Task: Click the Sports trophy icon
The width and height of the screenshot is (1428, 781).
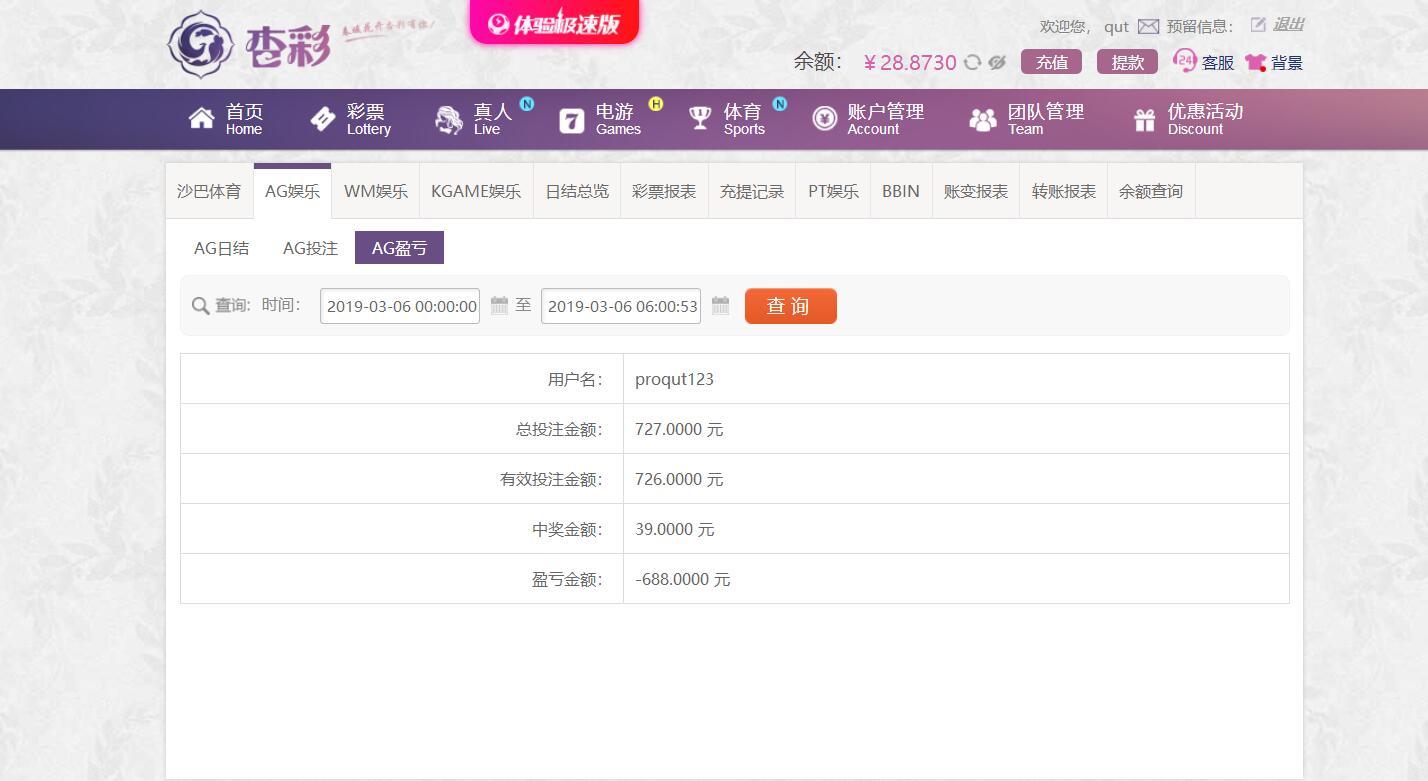Action: click(700, 119)
